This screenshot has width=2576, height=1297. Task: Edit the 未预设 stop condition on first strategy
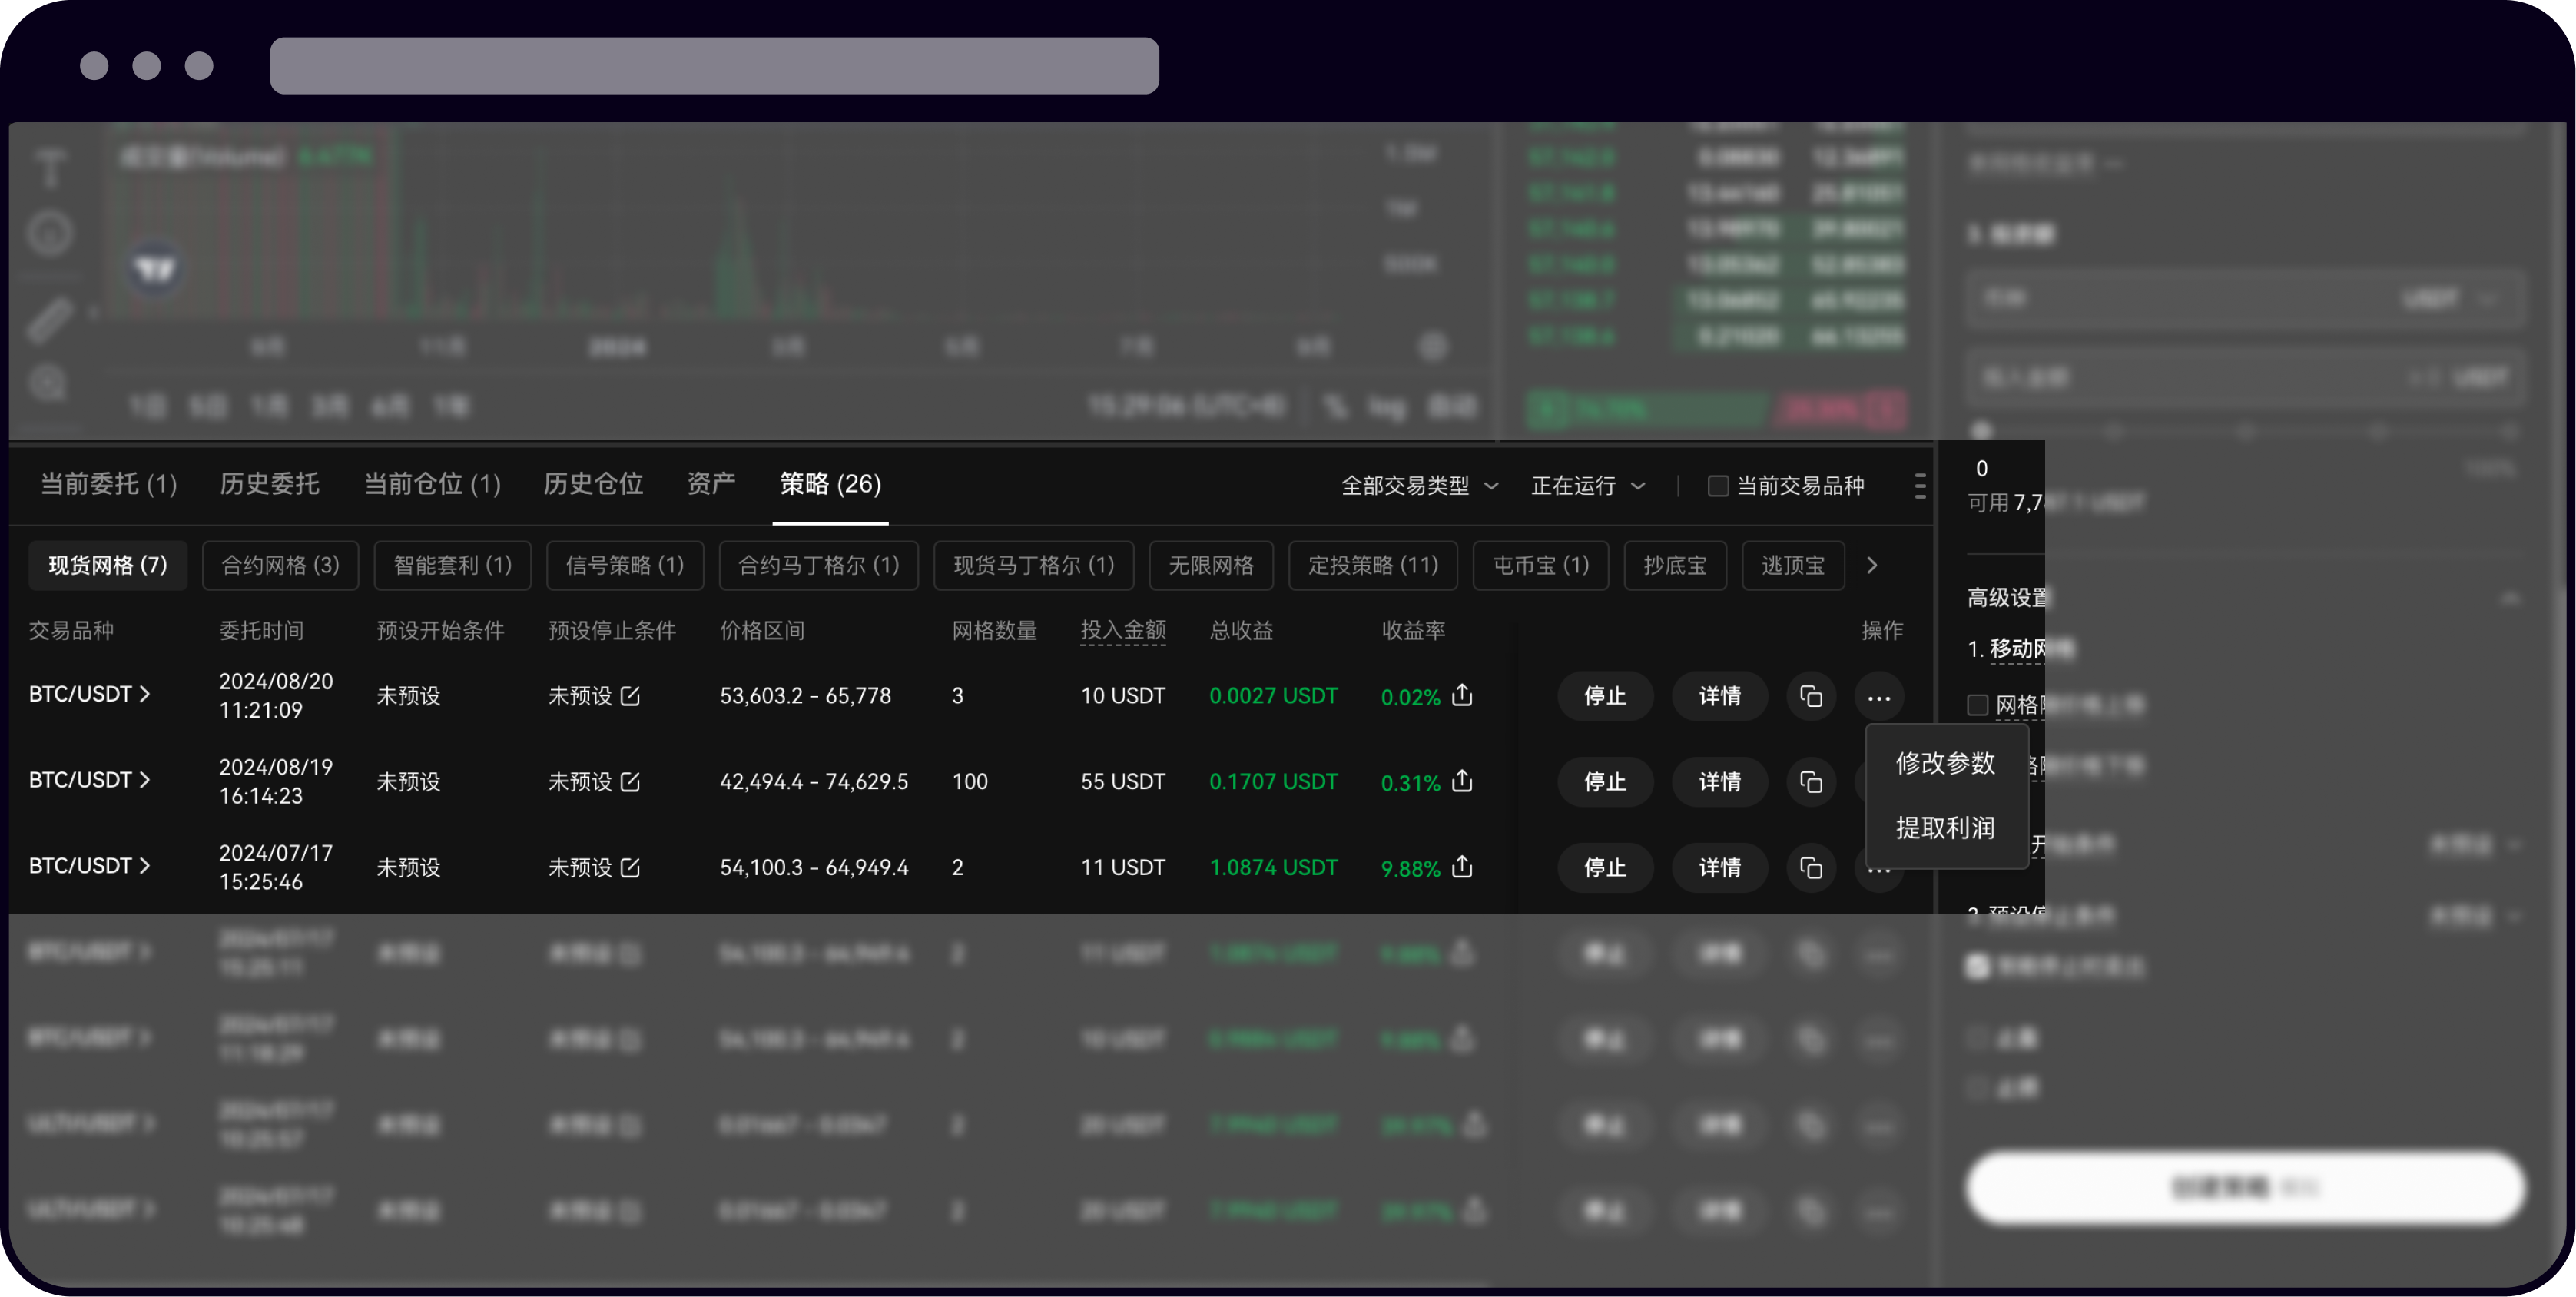point(630,697)
